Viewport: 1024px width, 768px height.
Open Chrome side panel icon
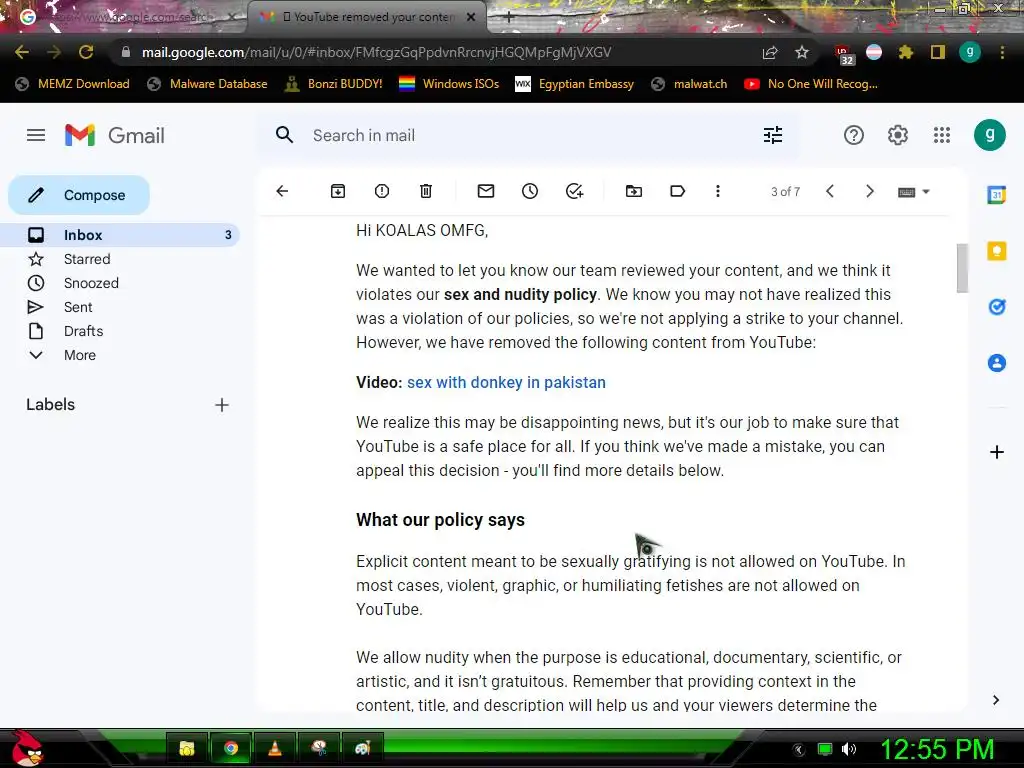pos(938,52)
